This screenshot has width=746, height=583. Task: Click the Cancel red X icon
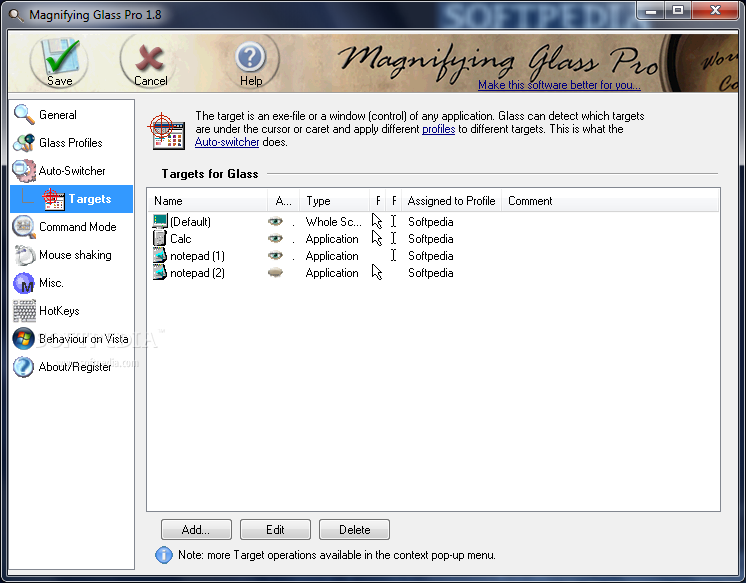(150, 59)
